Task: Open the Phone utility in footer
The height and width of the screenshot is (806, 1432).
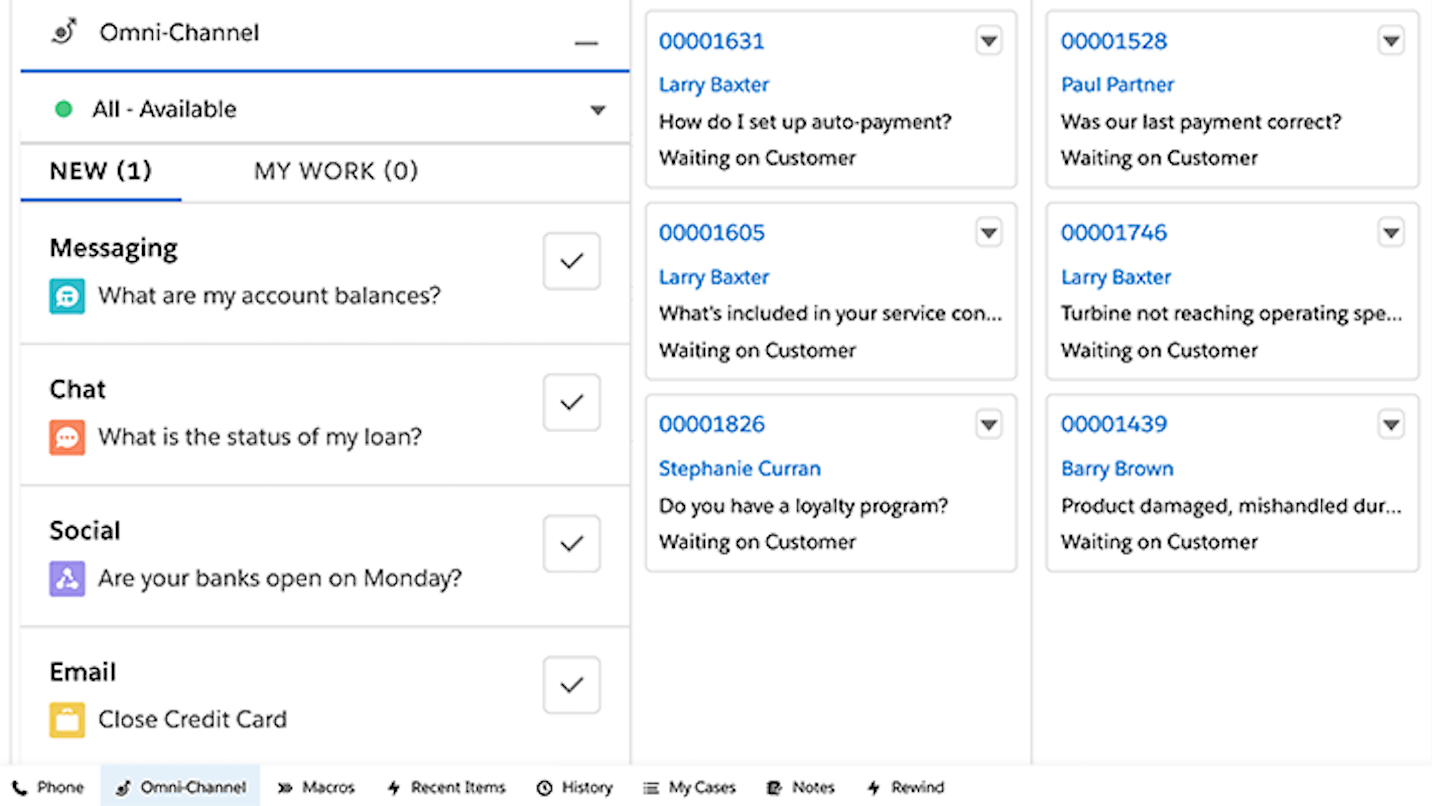Action: pyautogui.click(x=49, y=787)
